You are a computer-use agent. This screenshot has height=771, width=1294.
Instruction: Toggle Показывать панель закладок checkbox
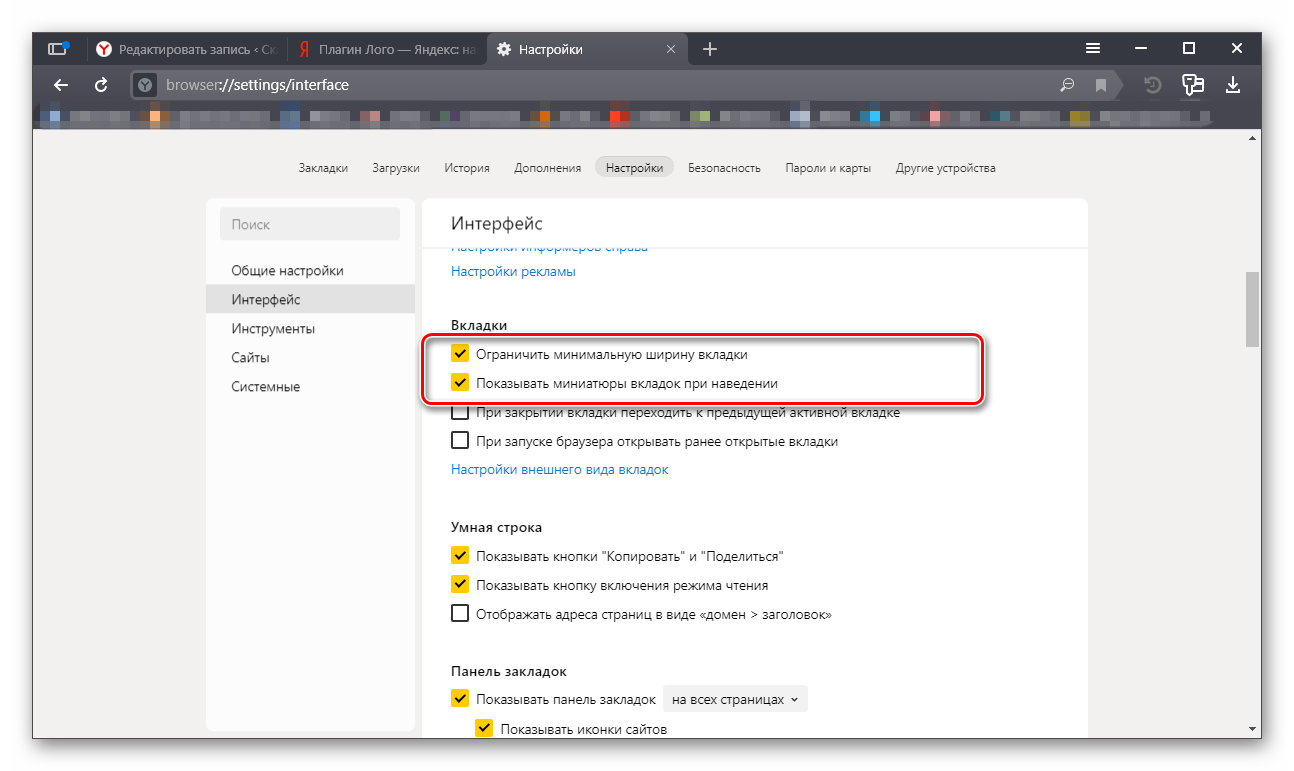point(460,699)
